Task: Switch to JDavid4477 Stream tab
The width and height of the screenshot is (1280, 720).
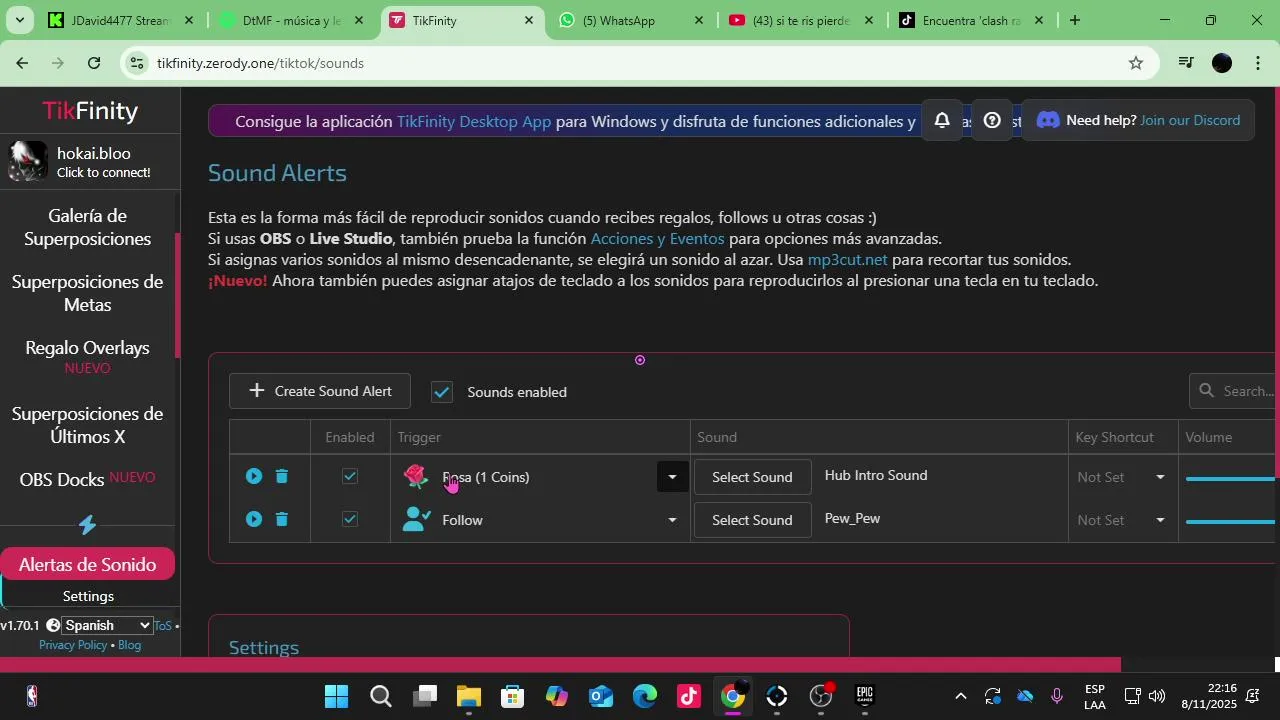Action: pyautogui.click(x=119, y=20)
